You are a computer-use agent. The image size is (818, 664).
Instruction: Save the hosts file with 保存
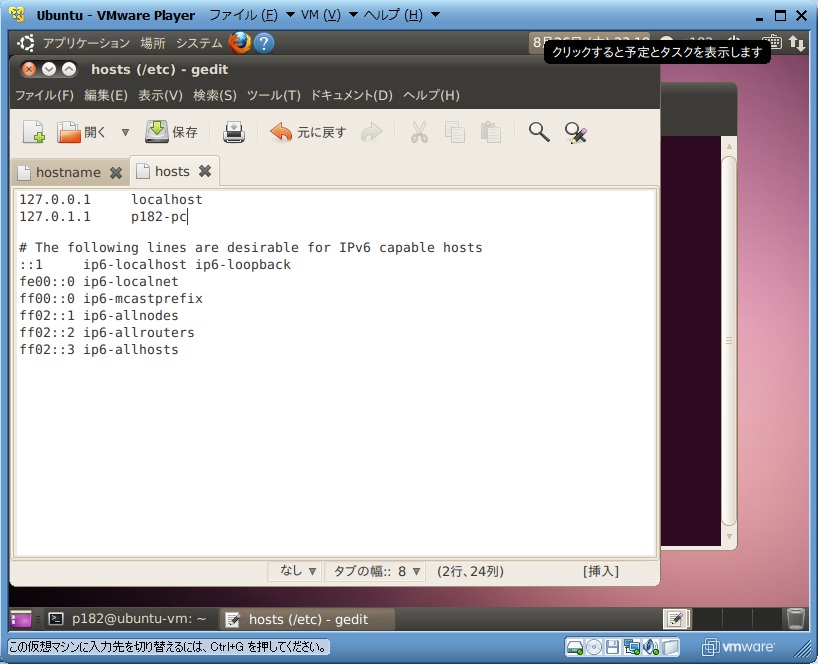[171, 132]
